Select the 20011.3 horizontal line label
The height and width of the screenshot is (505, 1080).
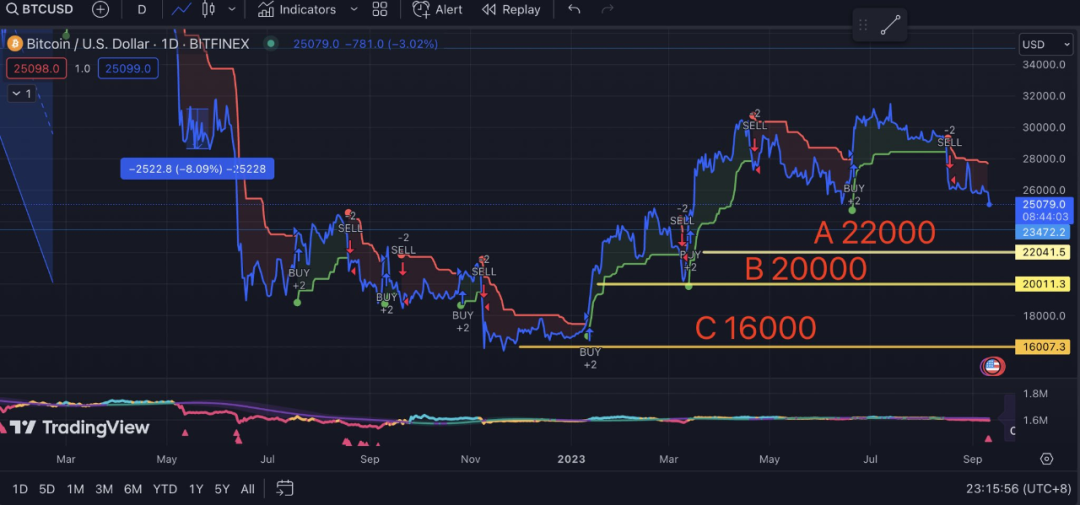(x=1043, y=284)
